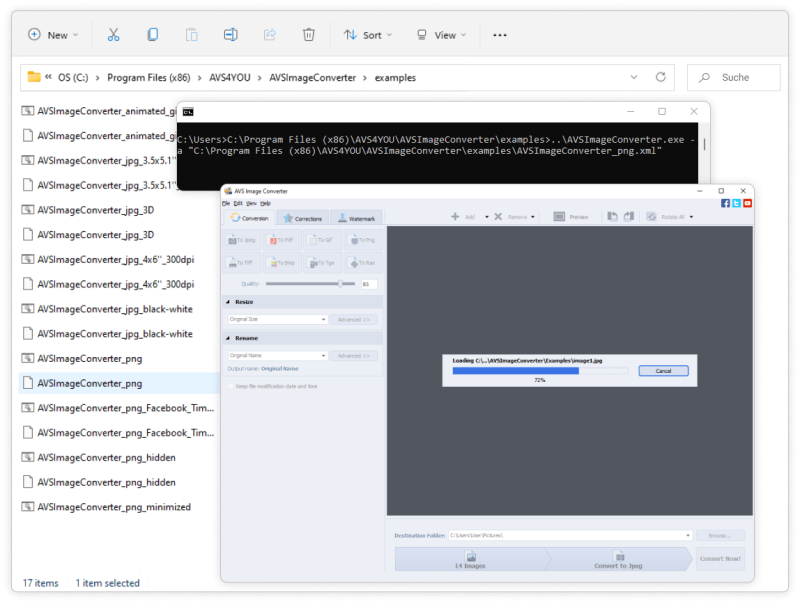This screenshot has width=800, height=604.
Task: Collapse the Rename section
Action: tap(228, 338)
